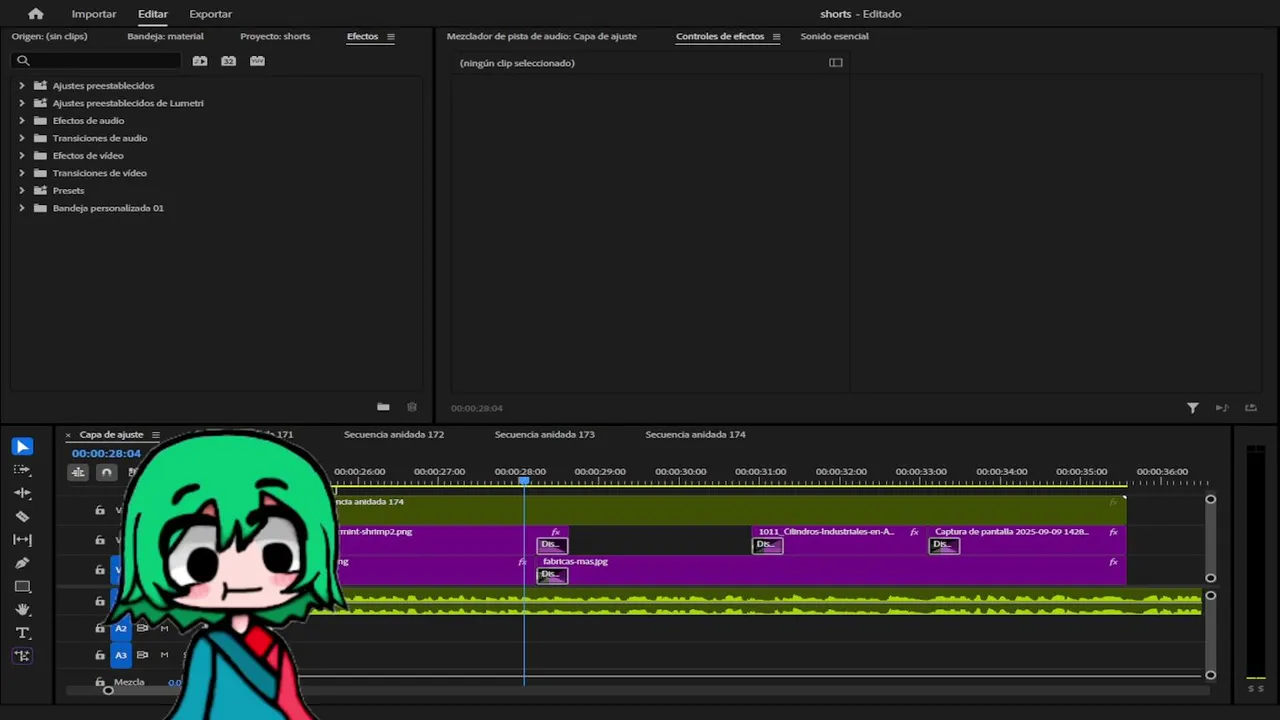Image resolution: width=1280 pixels, height=720 pixels.
Task: Close Capa de ajuste sequence tab
Action: coord(68,435)
